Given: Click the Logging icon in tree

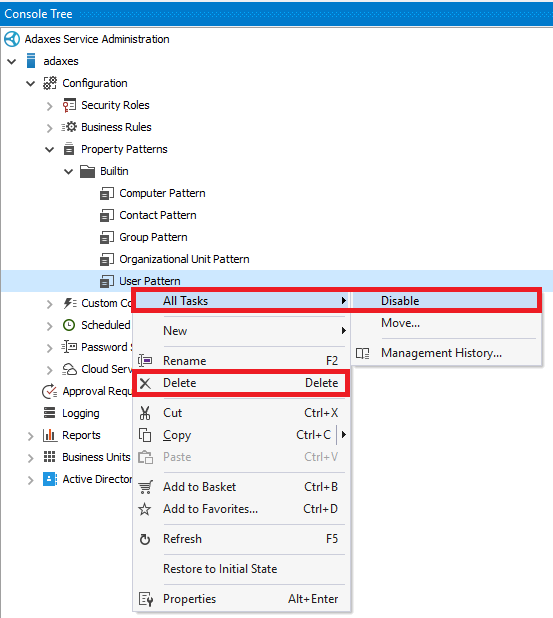Looking at the screenshot, I should click(50, 413).
